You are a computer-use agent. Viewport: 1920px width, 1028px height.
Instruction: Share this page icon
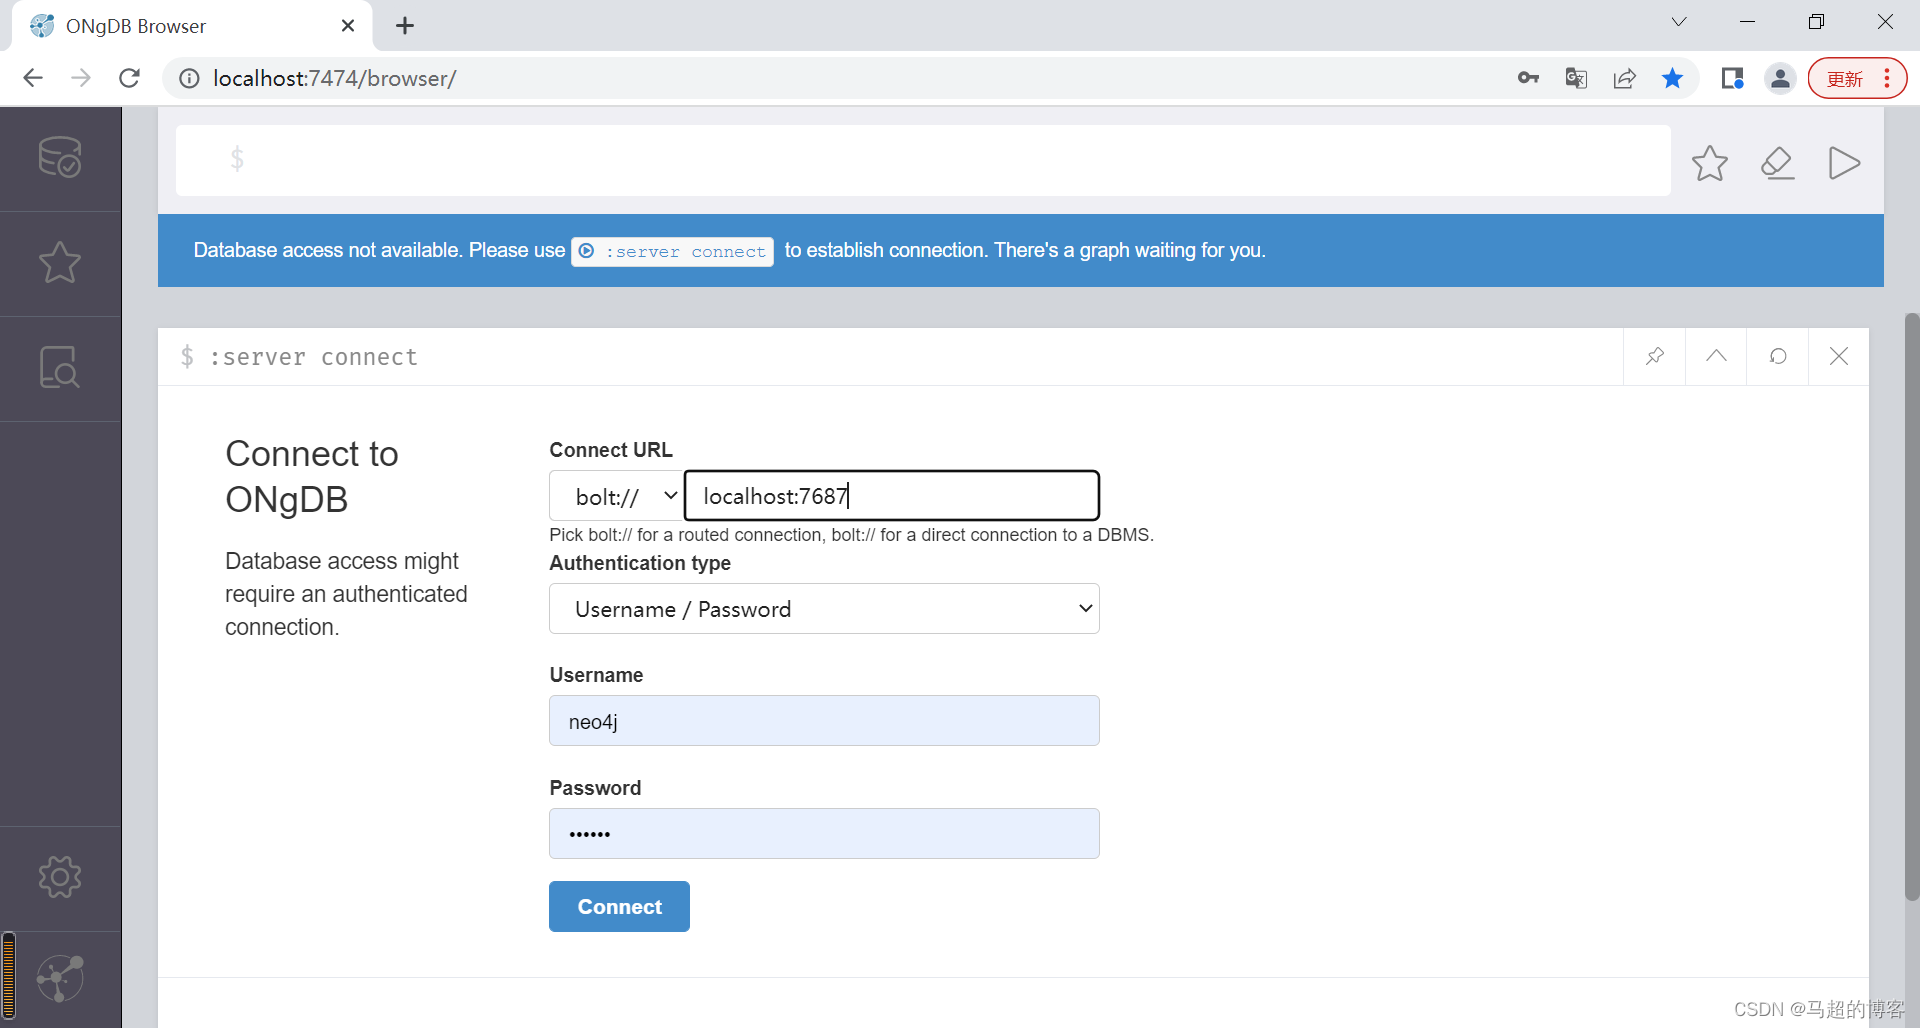[1624, 78]
